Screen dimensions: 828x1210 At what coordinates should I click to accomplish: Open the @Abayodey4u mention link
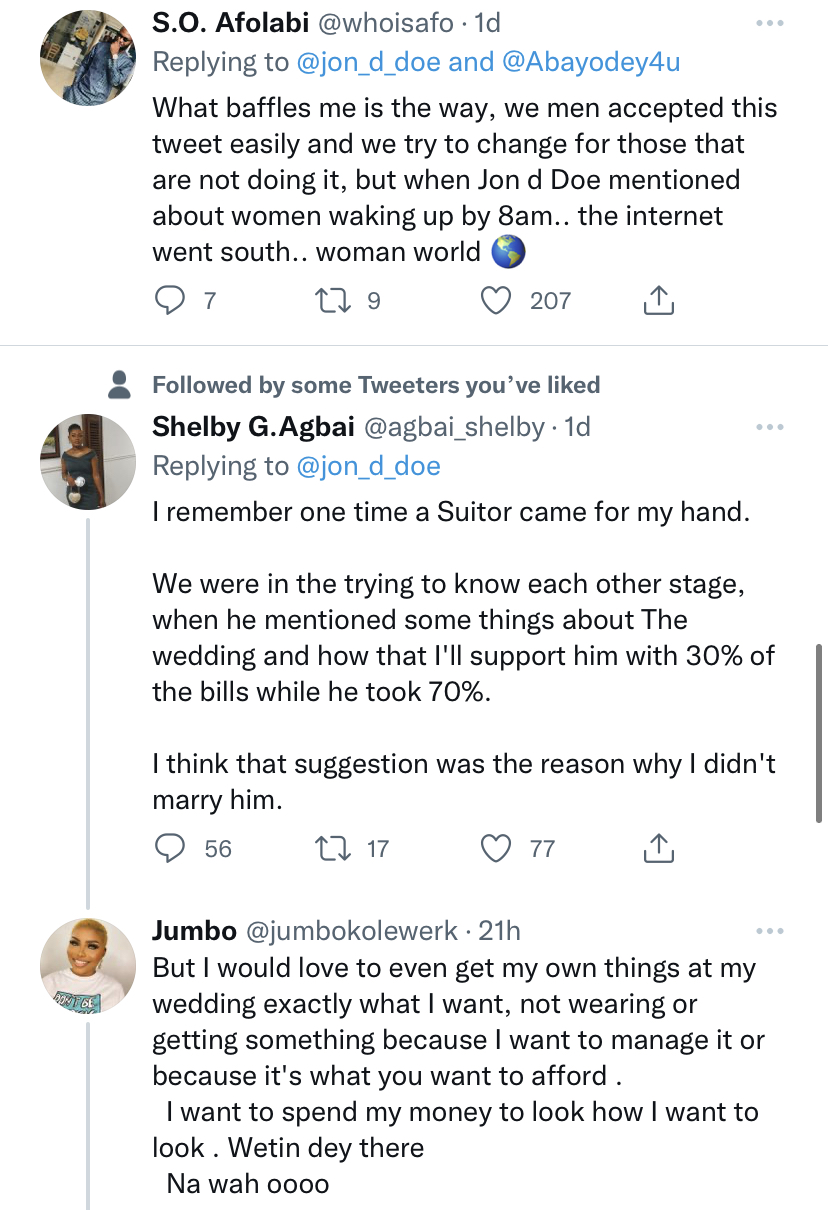tap(590, 62)
